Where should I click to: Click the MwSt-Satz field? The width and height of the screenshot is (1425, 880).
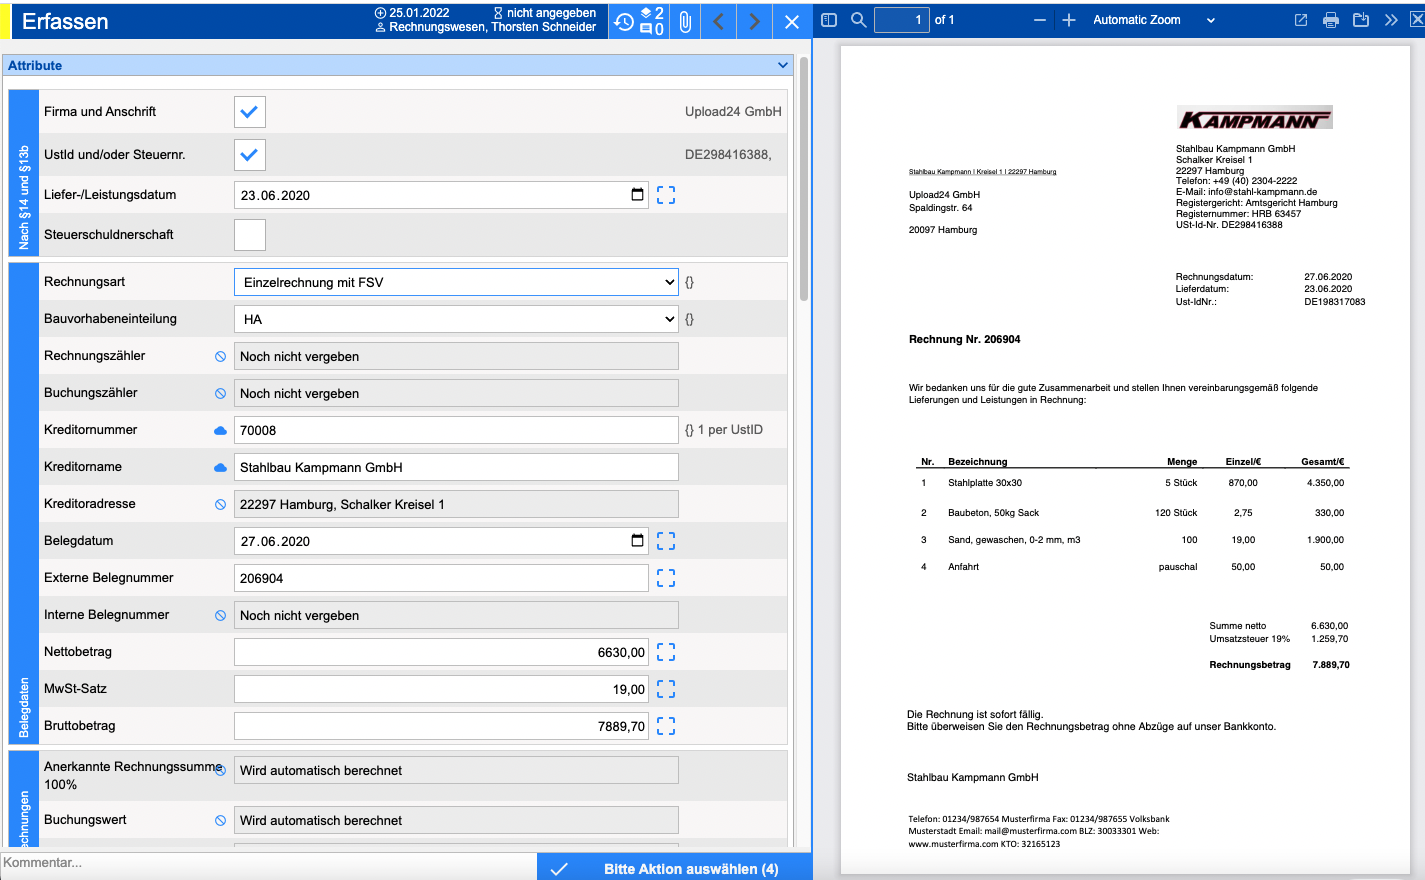pos(441,689)
